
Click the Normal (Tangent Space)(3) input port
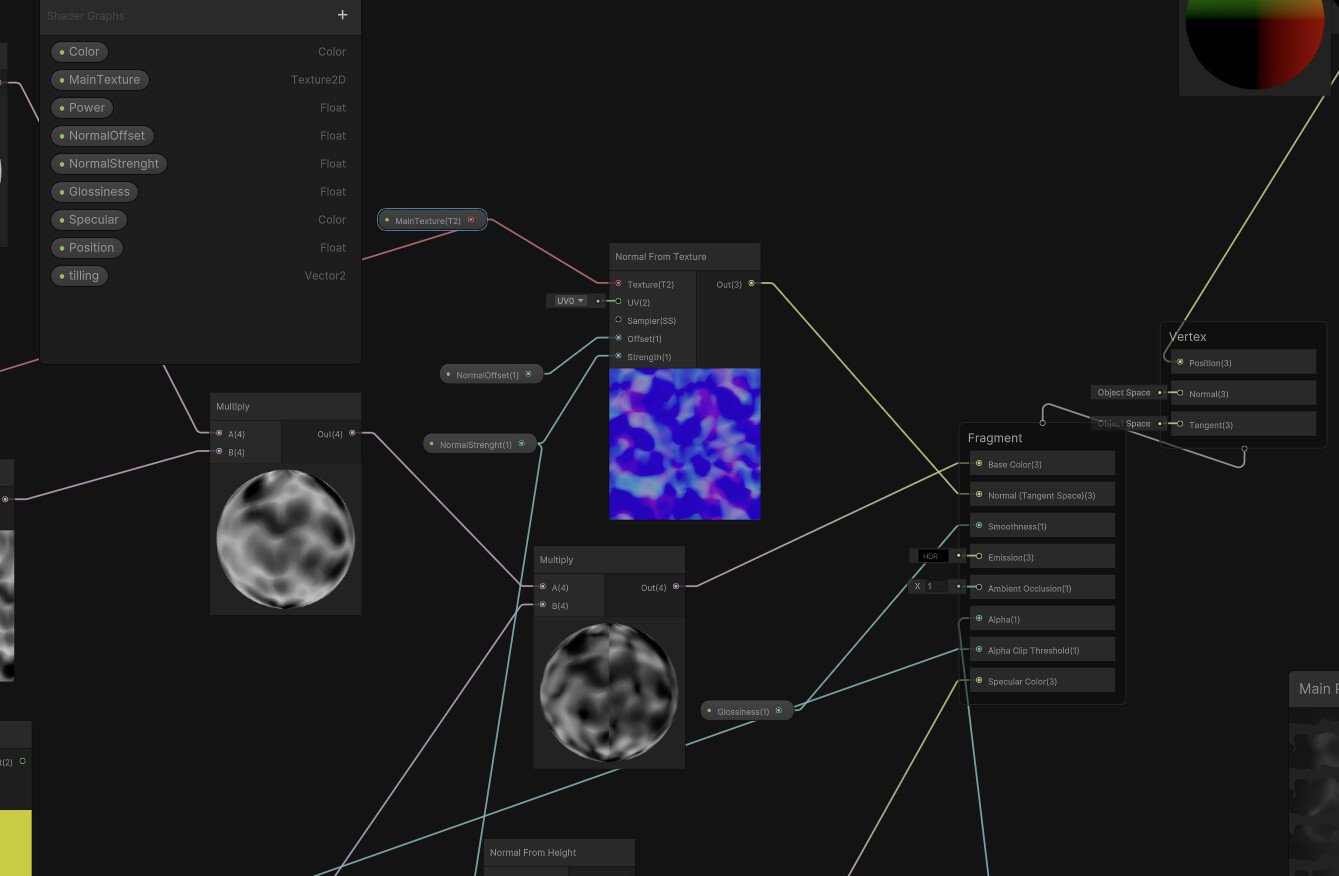(978, 494)
